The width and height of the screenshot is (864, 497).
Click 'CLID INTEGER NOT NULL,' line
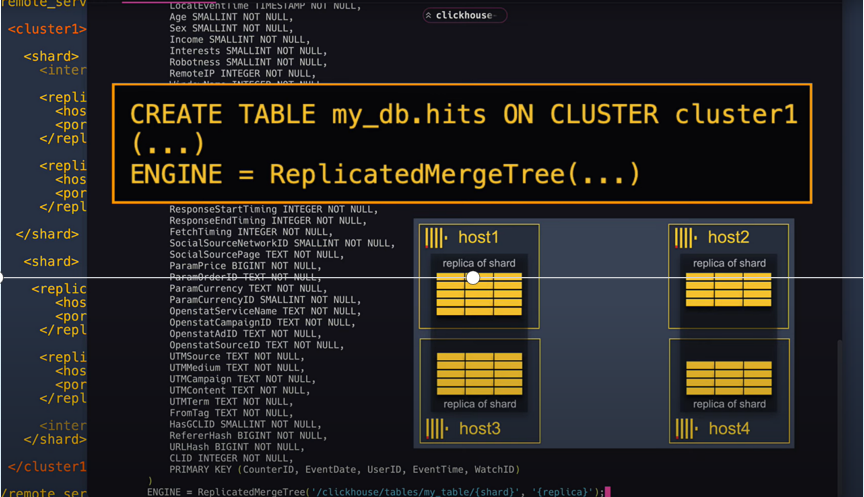(231, 458)
